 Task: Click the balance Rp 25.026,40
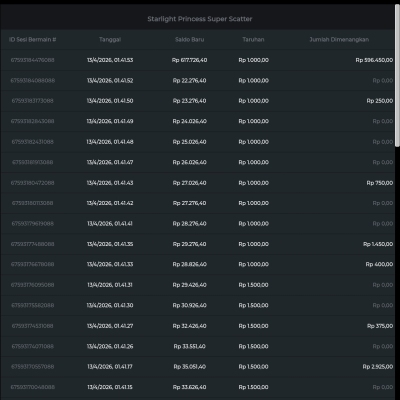coord(189,142)
